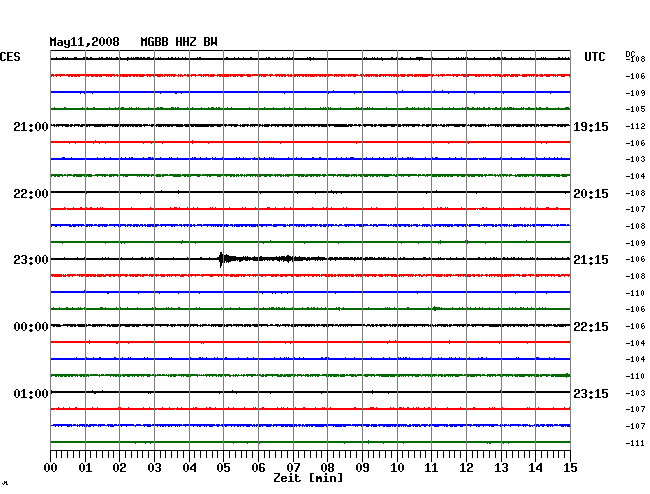Click minute tick label 01
Viewport: 650px width, 494px height.
pos(85,468)
